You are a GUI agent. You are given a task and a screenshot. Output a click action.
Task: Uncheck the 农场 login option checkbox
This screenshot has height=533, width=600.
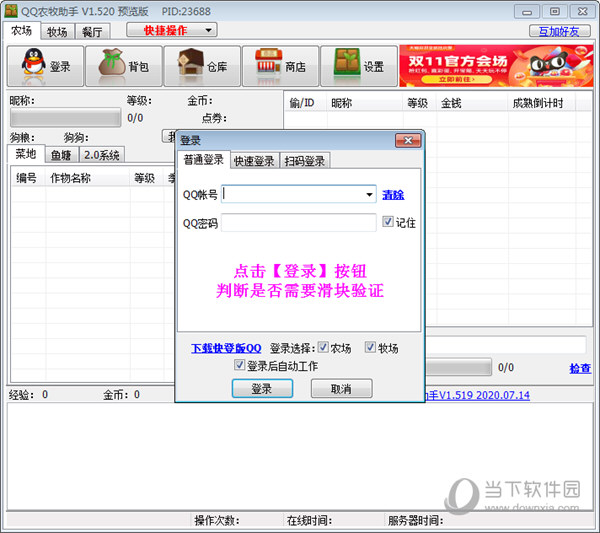coord(323,348)
